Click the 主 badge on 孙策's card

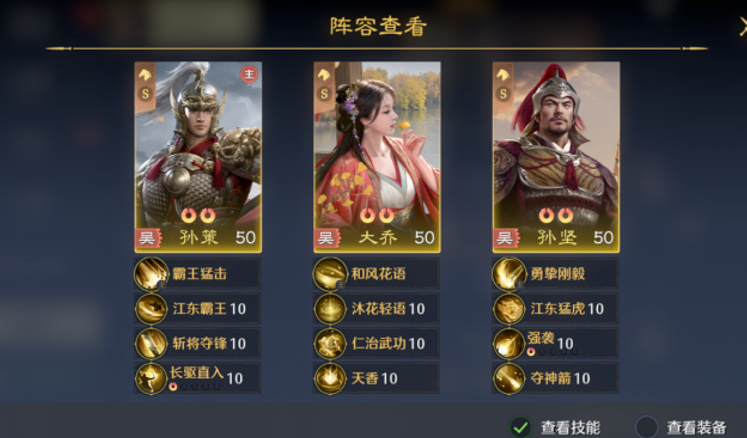click(249, 74)
